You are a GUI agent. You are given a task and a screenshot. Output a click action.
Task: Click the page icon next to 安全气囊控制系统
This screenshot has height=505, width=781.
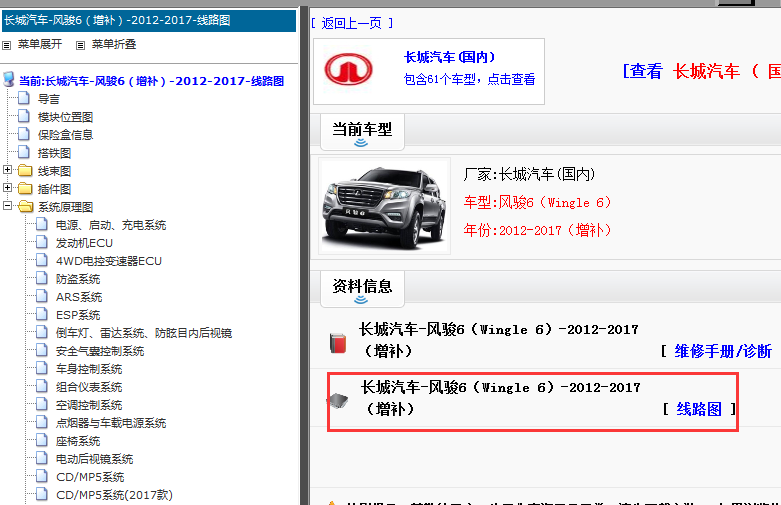coord(42,350)
